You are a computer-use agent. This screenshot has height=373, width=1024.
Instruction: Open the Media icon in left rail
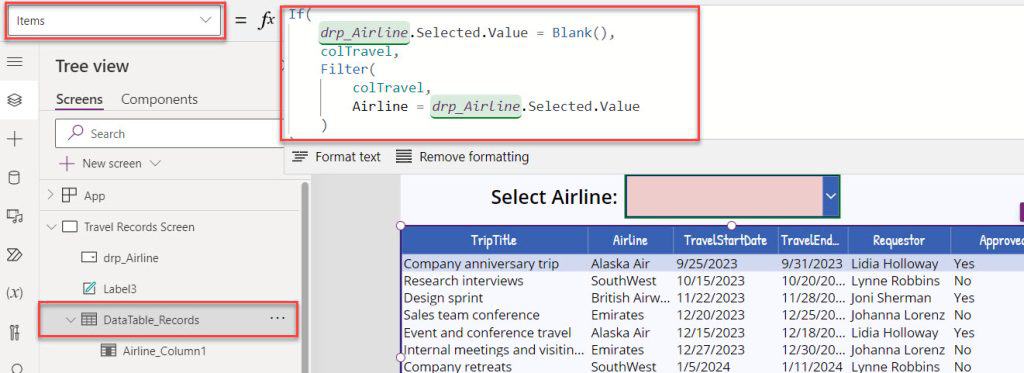tap(14, 216)
